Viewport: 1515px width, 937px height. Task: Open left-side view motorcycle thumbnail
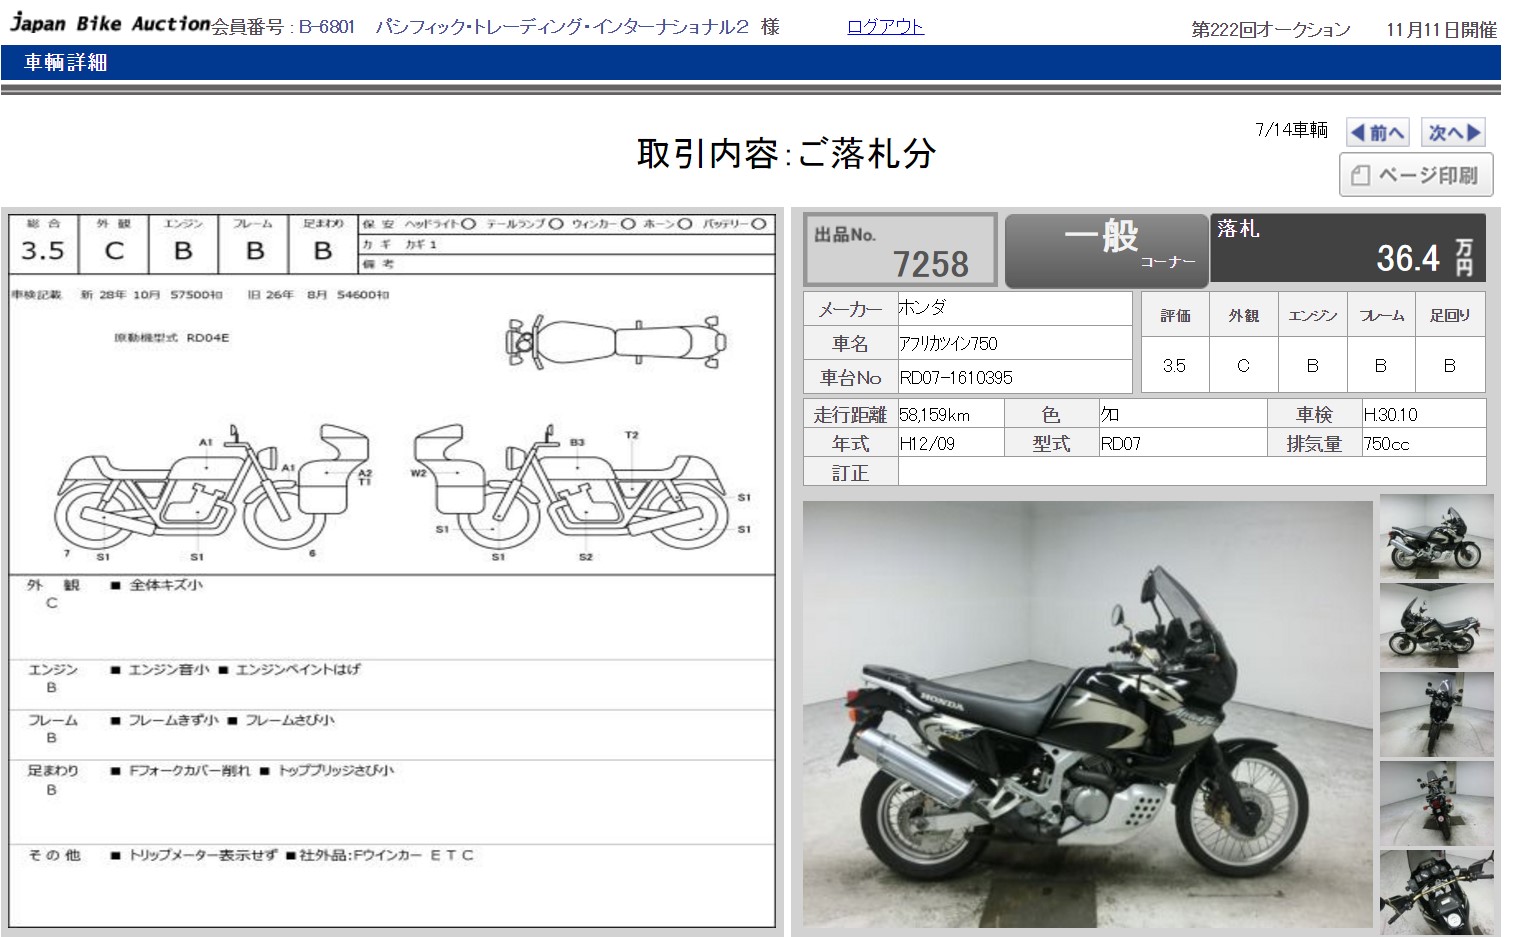[1436, 625]
